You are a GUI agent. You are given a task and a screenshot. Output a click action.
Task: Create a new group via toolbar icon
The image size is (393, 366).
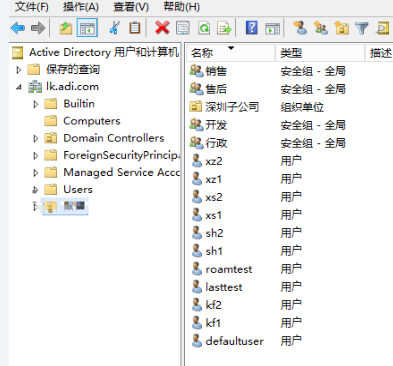pyautogui.click(x=321, y=28)
